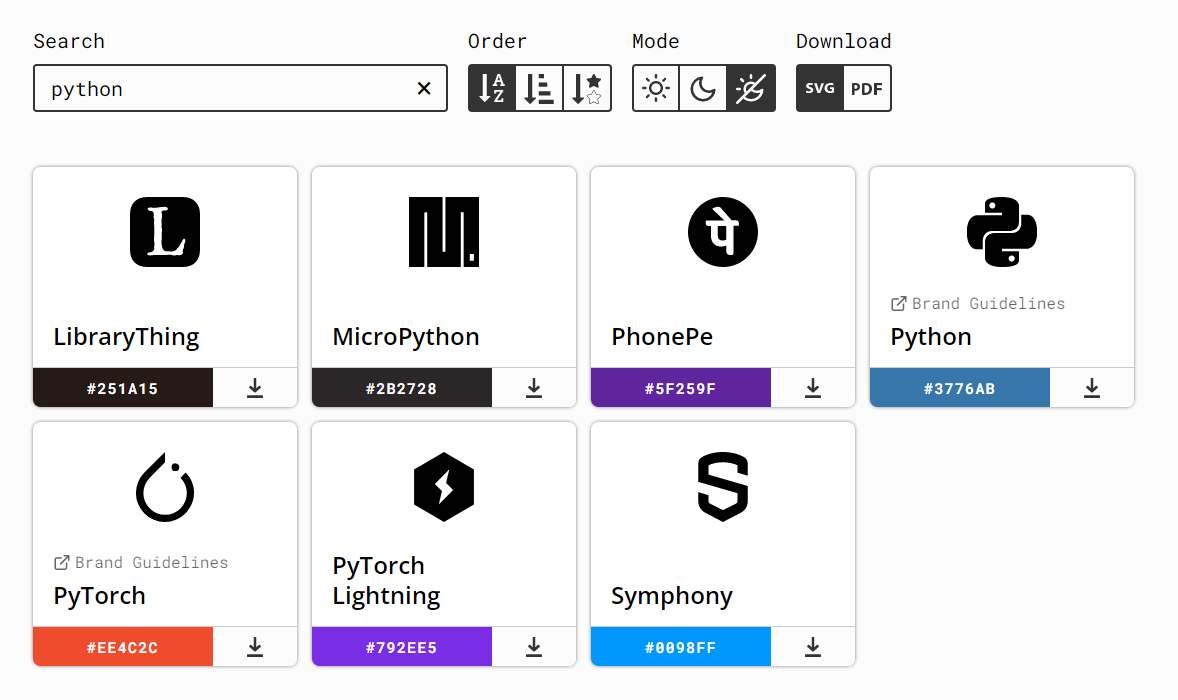
Task: Sort icons alphabetically A to Z
Action: tap(492, 89)
